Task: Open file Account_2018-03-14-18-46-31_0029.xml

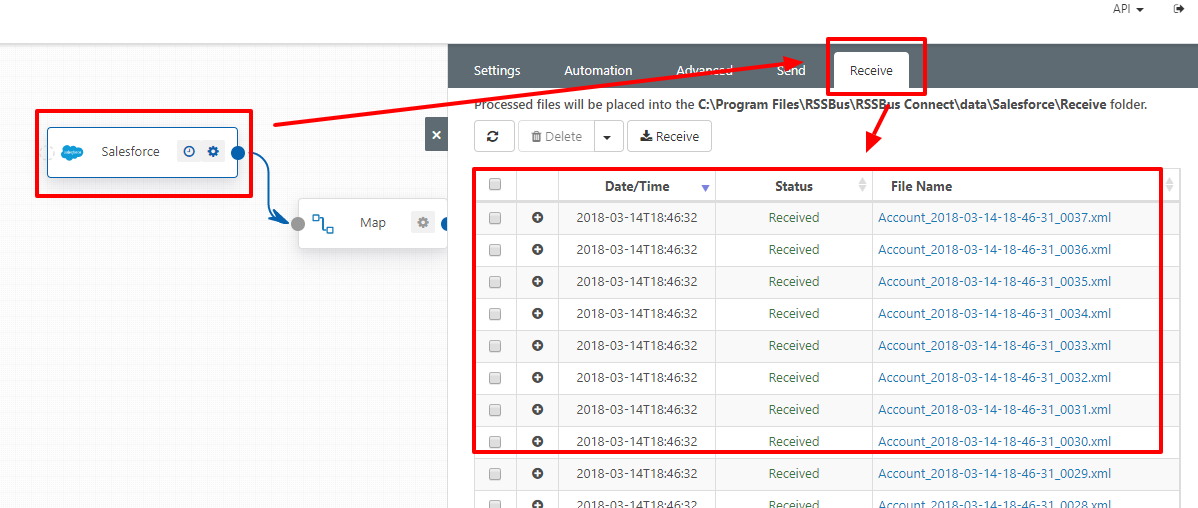Action: [x=994, y=474]
